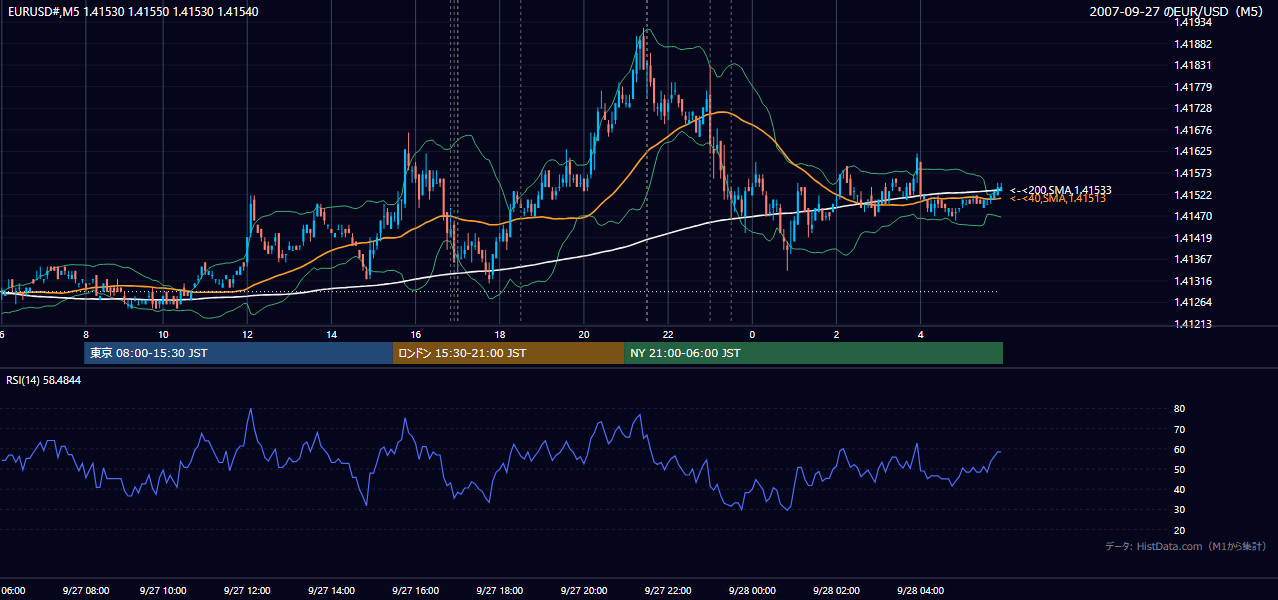The width and height of the screenshot is (1278, 600).
Task: Click the 9/28 00:00 time axis label
Action: [x=752, y=590]
